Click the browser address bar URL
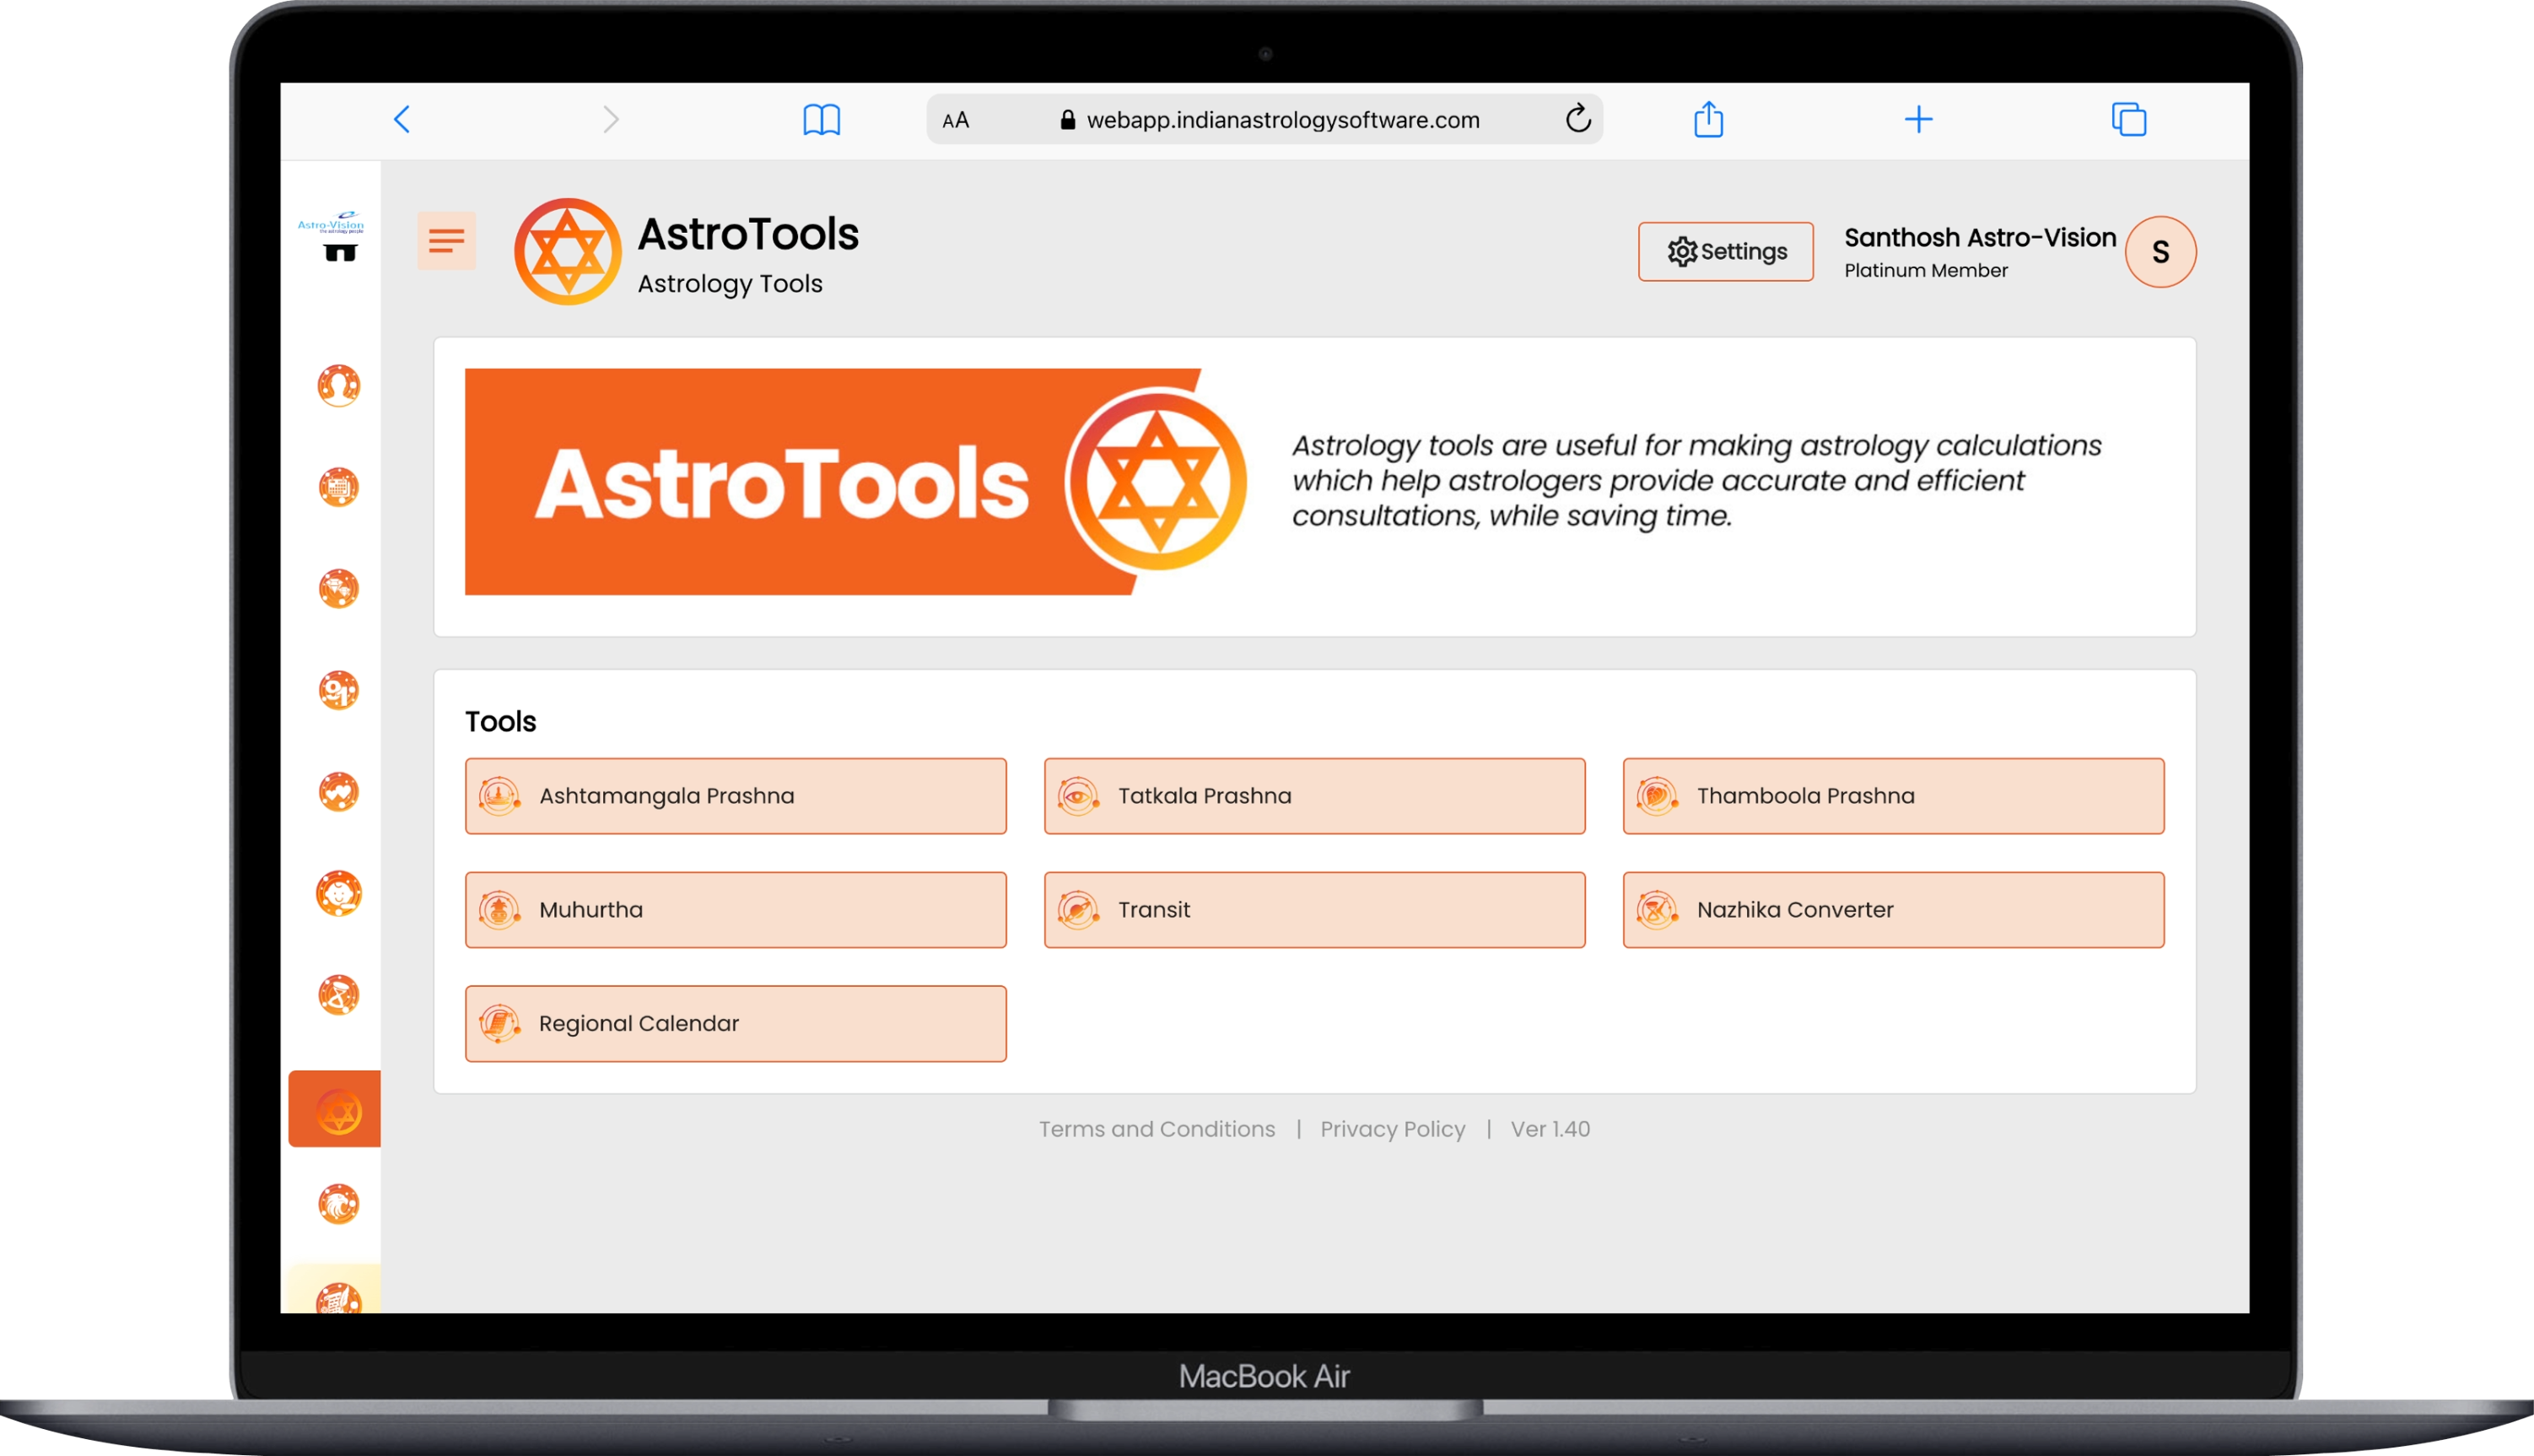Screen dimensions: 2534x1456 [1283, 120]
